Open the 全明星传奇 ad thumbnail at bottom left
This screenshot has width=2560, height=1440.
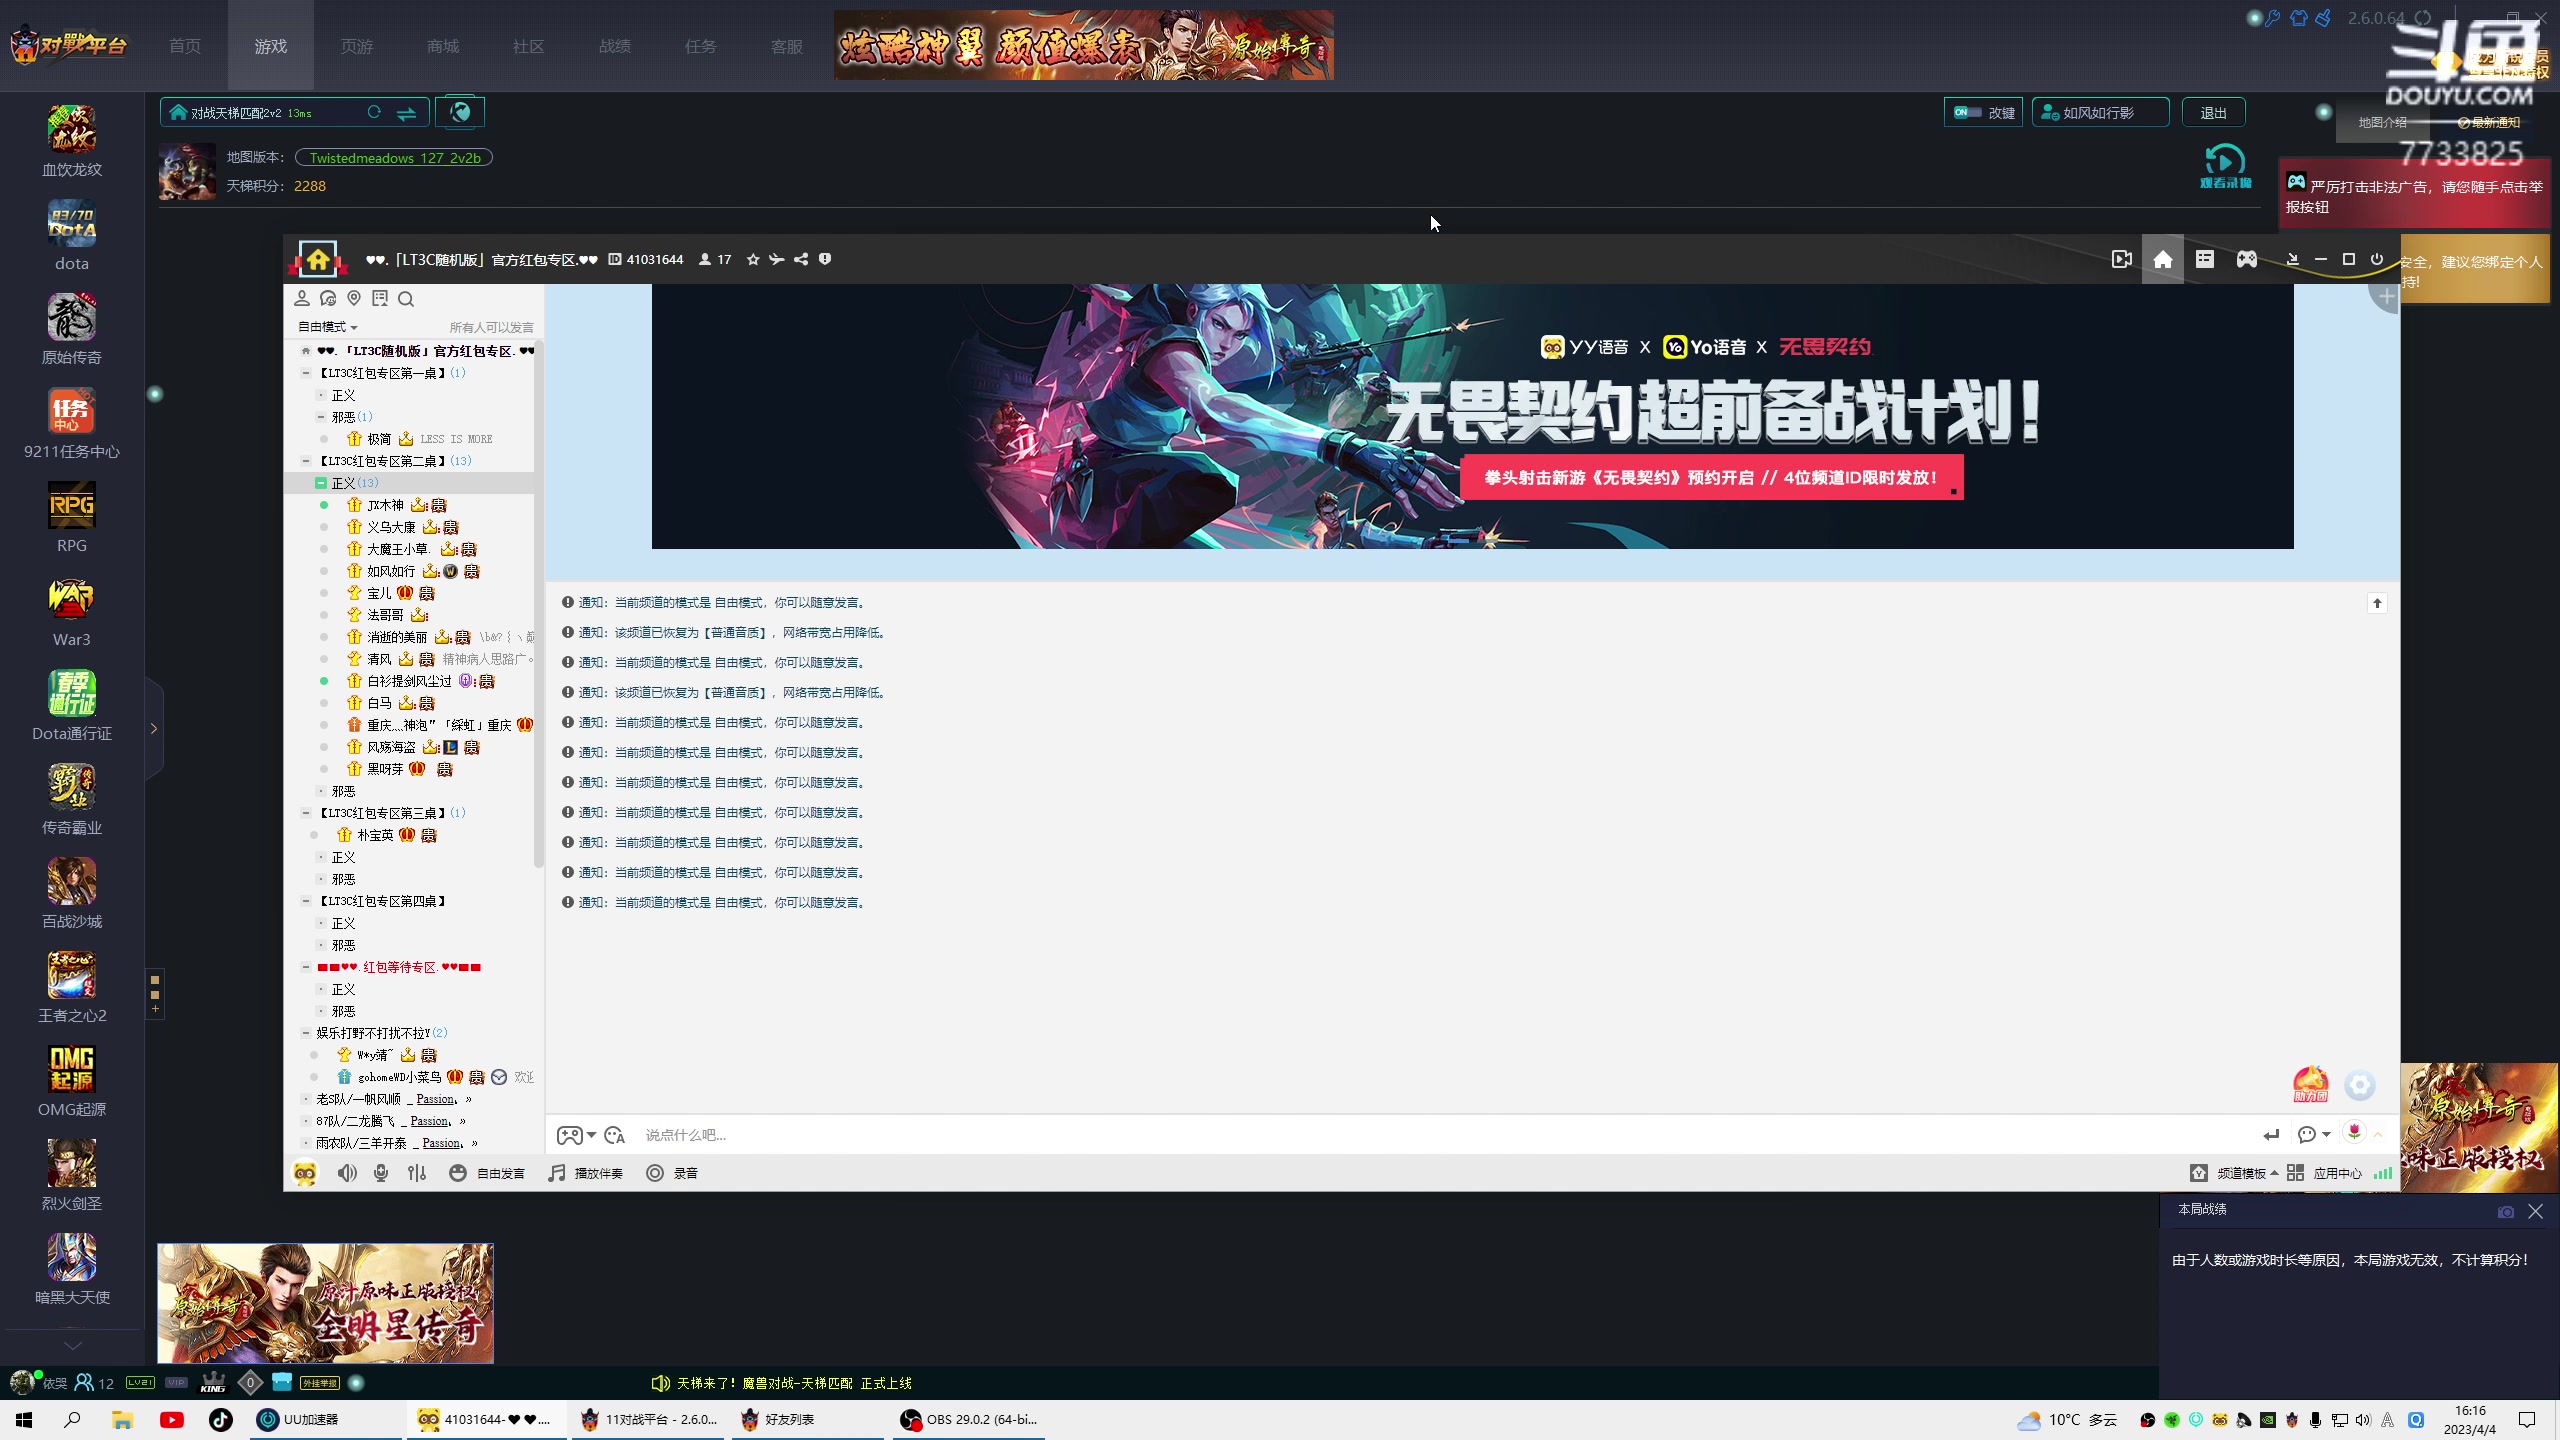[x=325, y=1303]
